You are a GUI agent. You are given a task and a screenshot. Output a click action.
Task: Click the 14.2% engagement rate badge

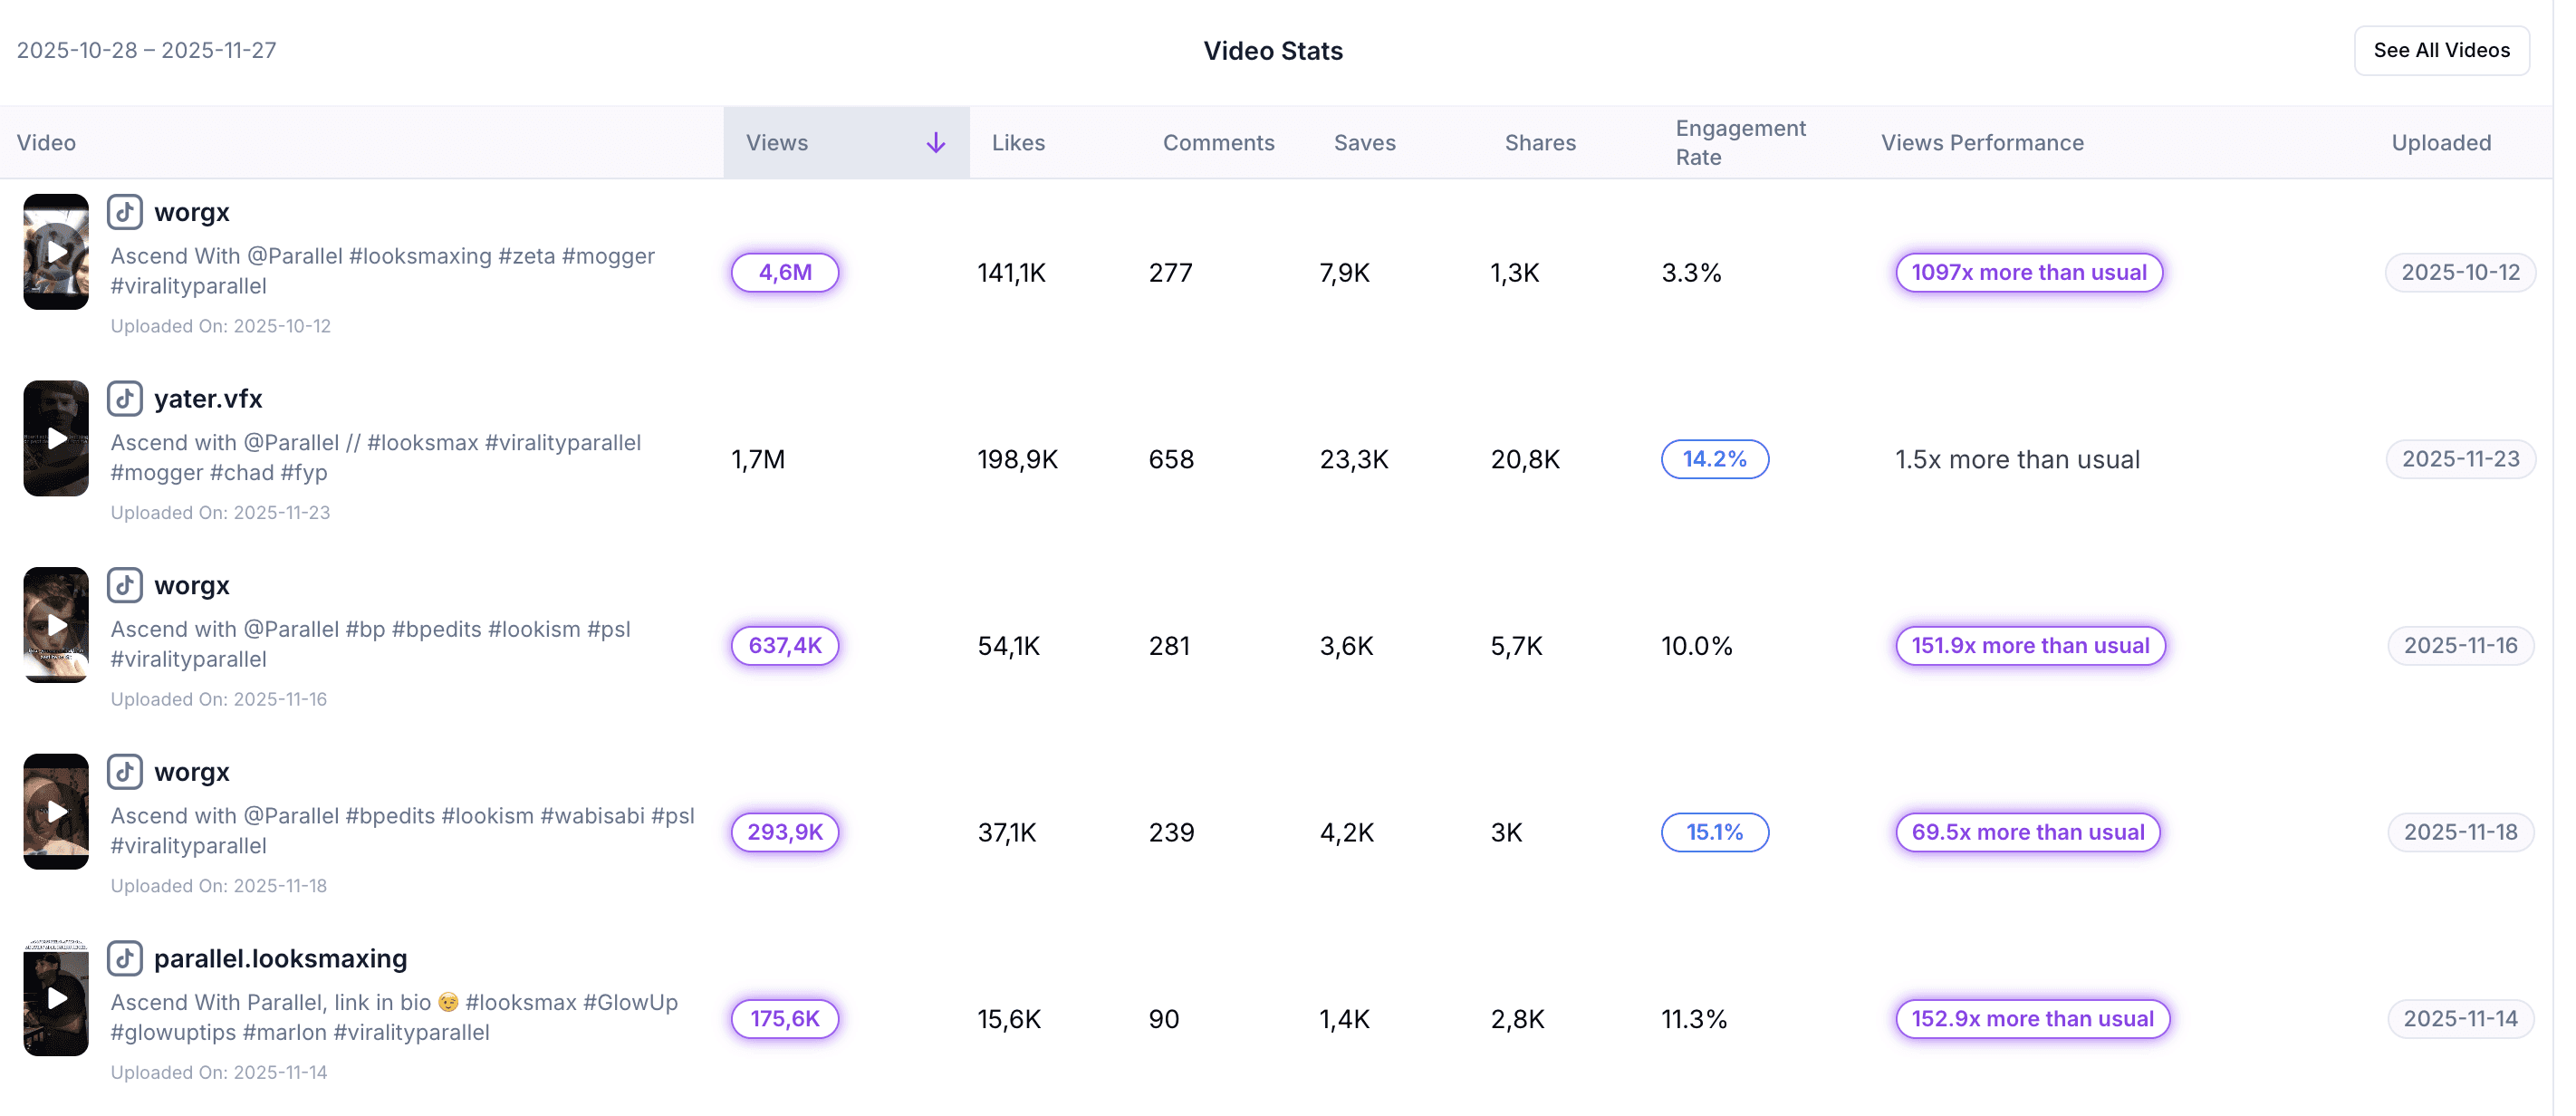click(x=1714, y=459)
